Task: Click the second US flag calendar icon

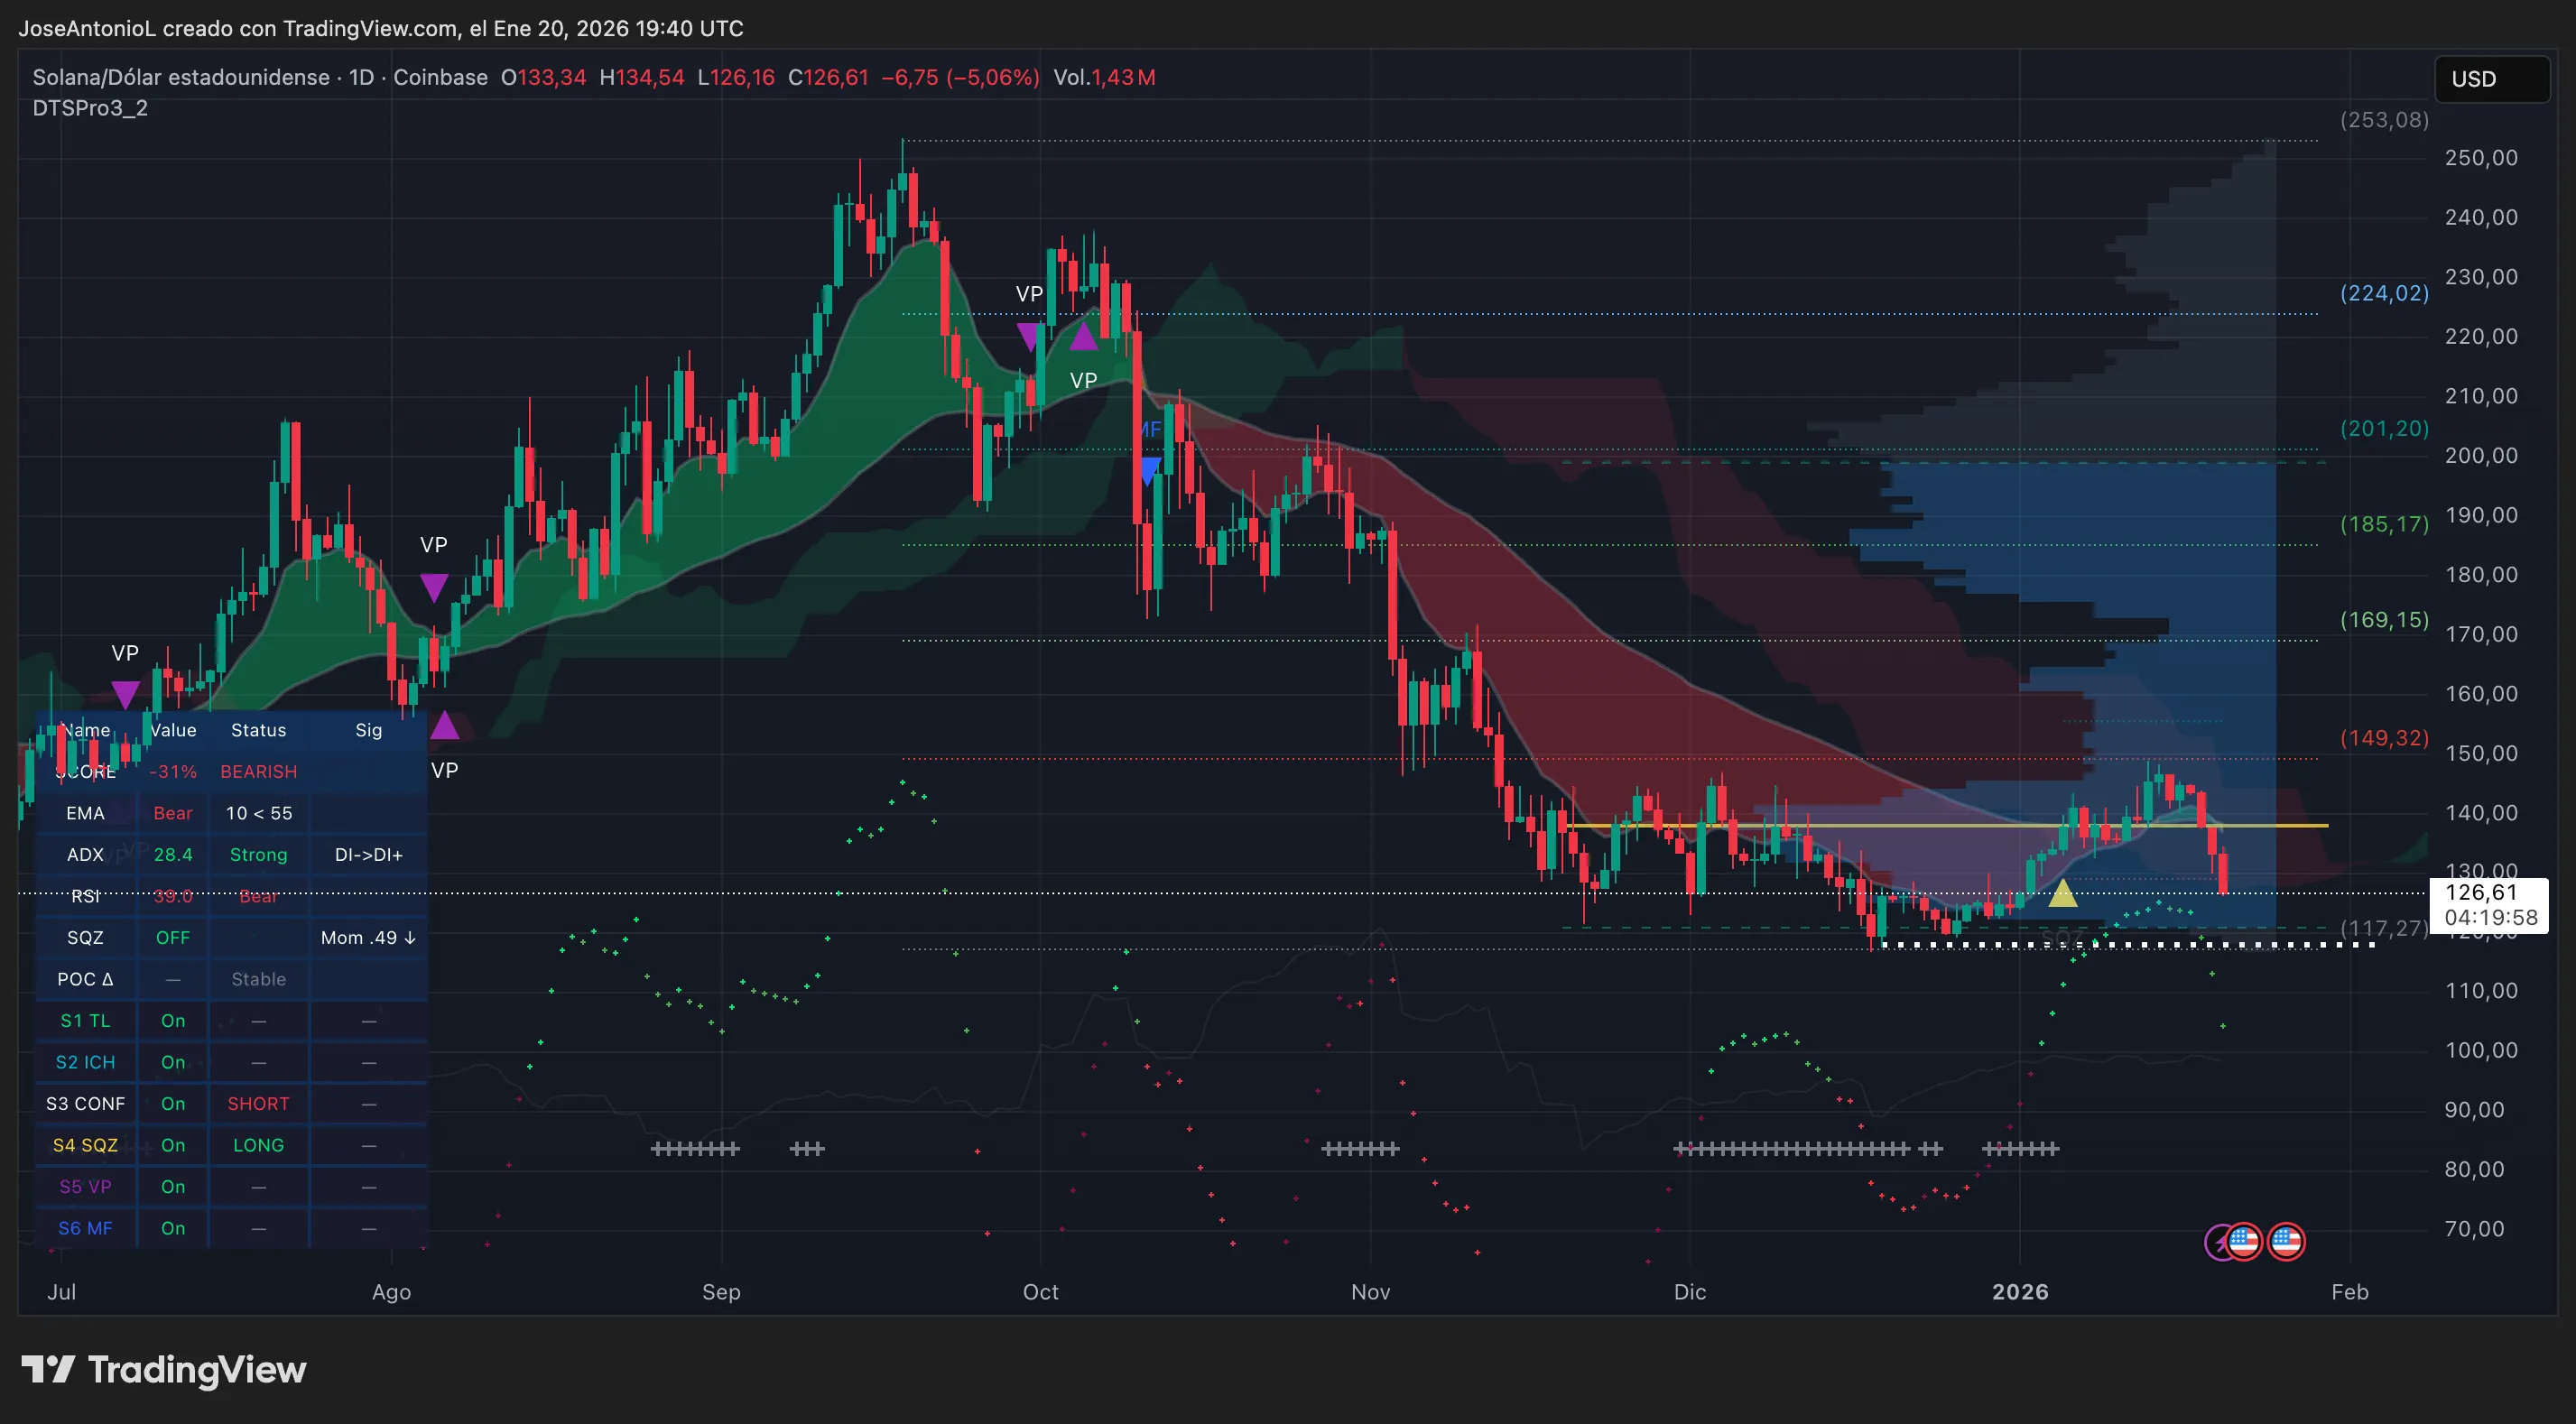Action: [2286, 1241]
